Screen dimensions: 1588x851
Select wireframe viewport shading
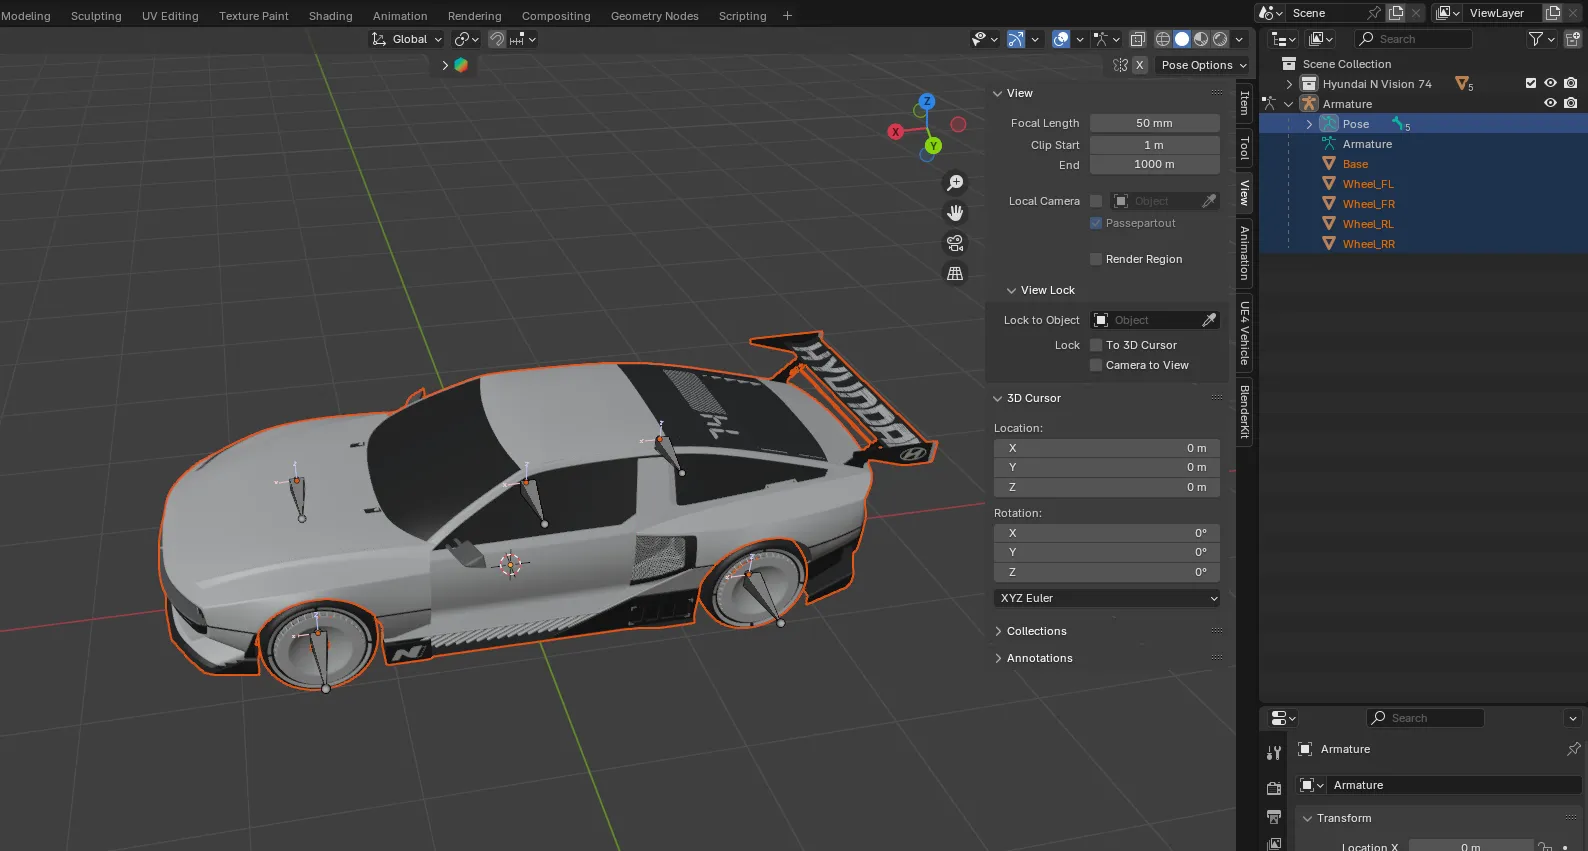pyautogui.click(x=1163, y=39)
